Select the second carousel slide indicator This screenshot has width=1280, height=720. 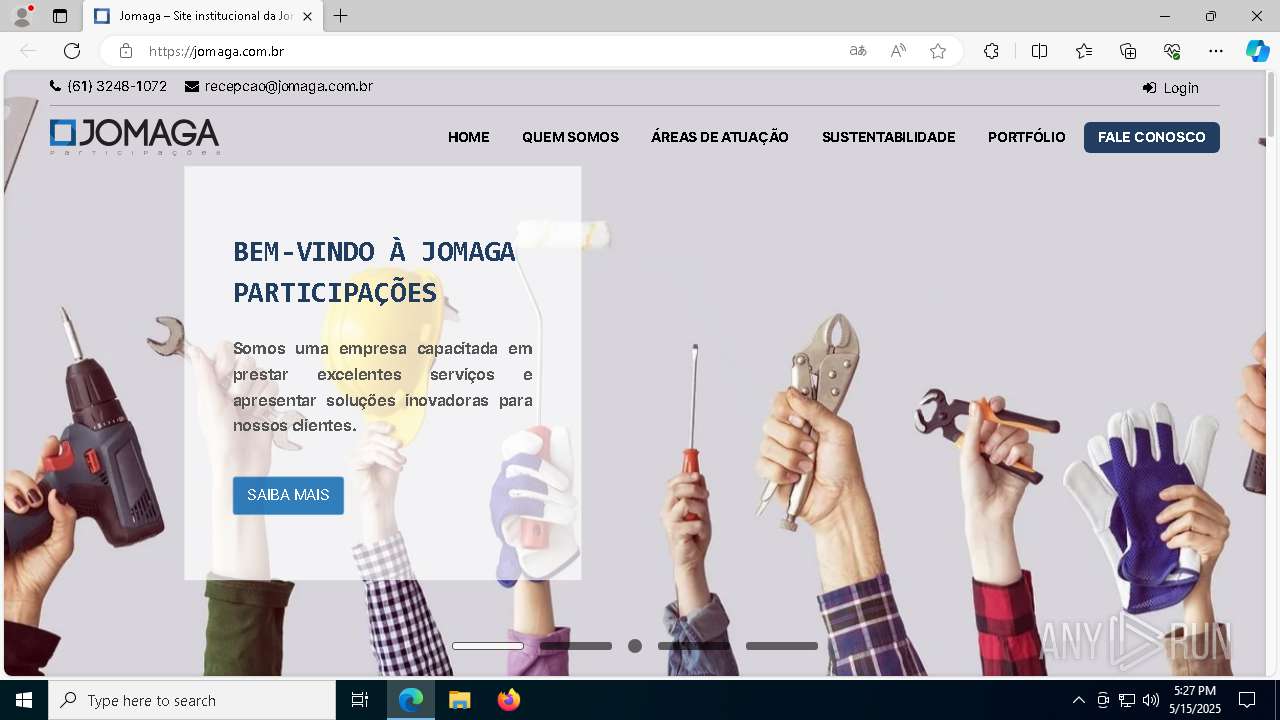pos(576,646)
